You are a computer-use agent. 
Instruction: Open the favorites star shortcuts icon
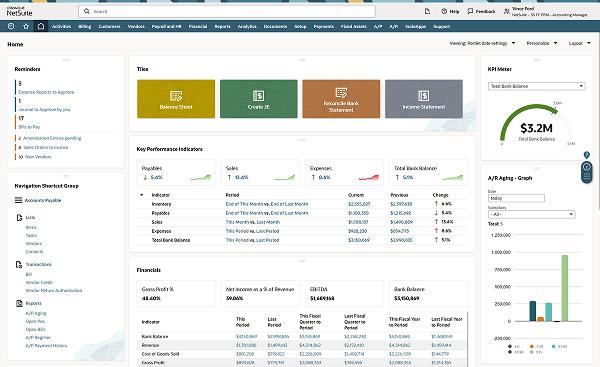point(26,26)
